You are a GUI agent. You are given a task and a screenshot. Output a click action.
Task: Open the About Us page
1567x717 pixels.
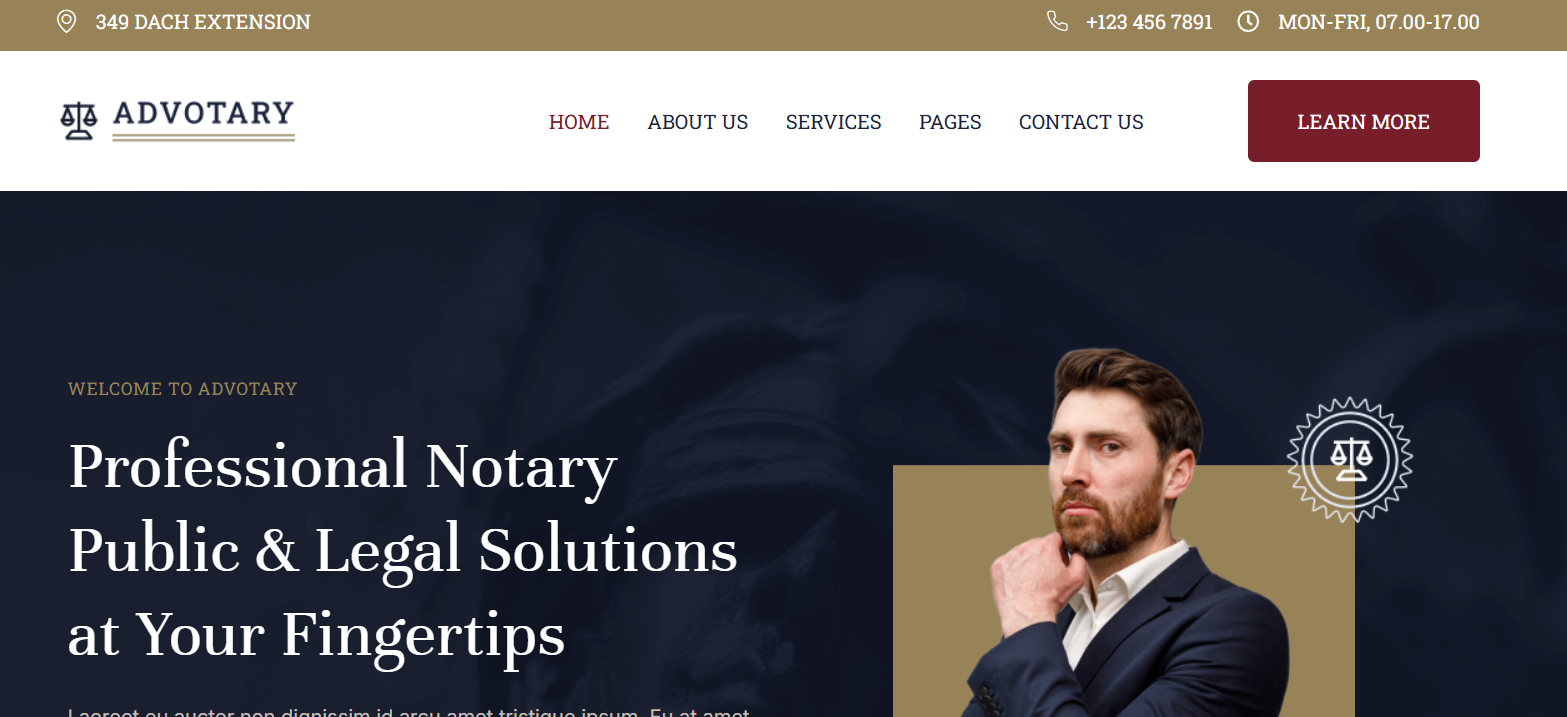[x=698, y=122]
